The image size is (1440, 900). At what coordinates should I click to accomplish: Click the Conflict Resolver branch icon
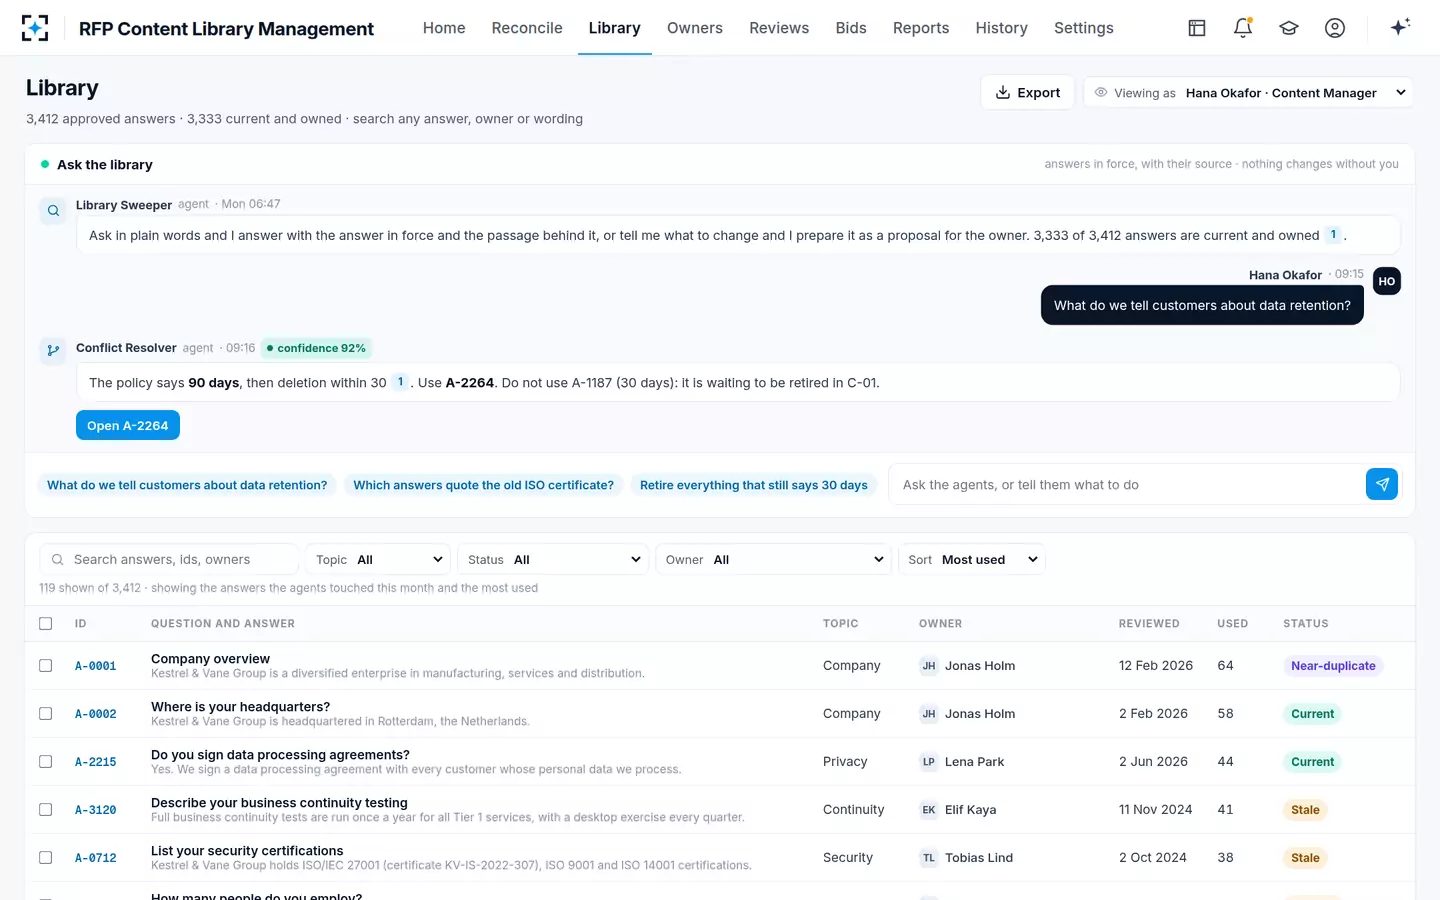(53, 350)
